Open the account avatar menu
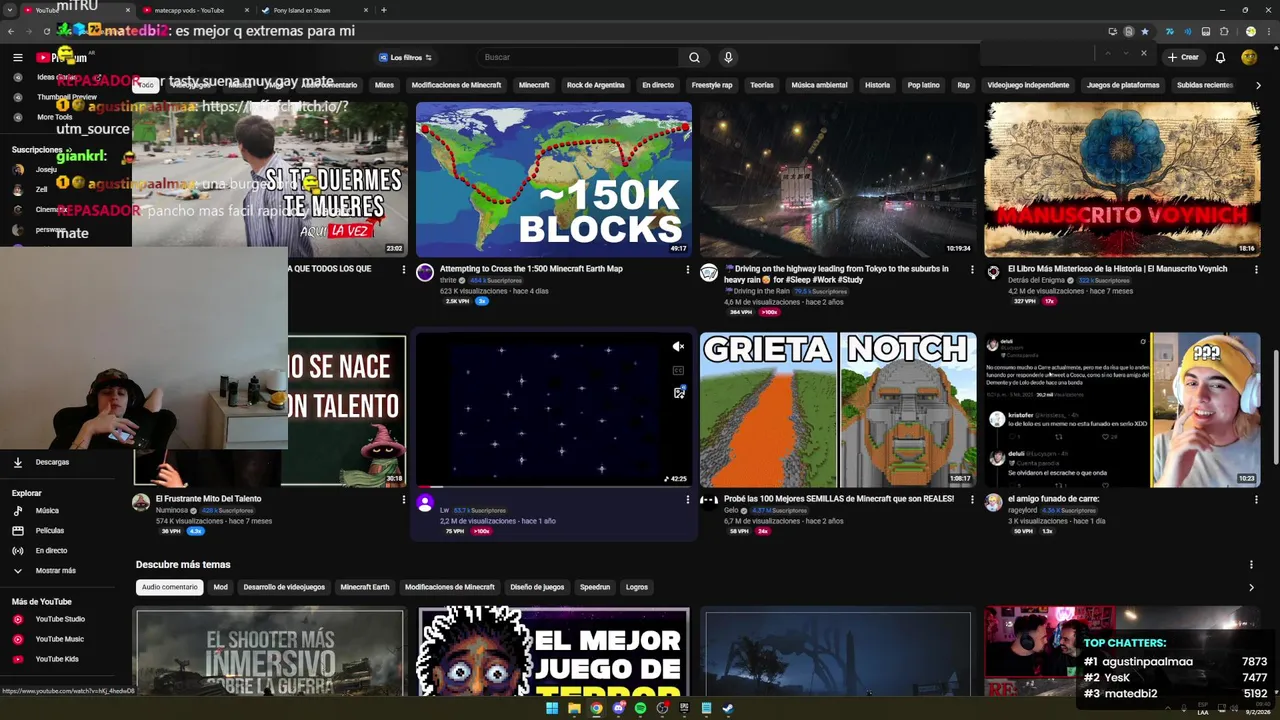The image size is (1280, 720). (x=1249, y=57)
